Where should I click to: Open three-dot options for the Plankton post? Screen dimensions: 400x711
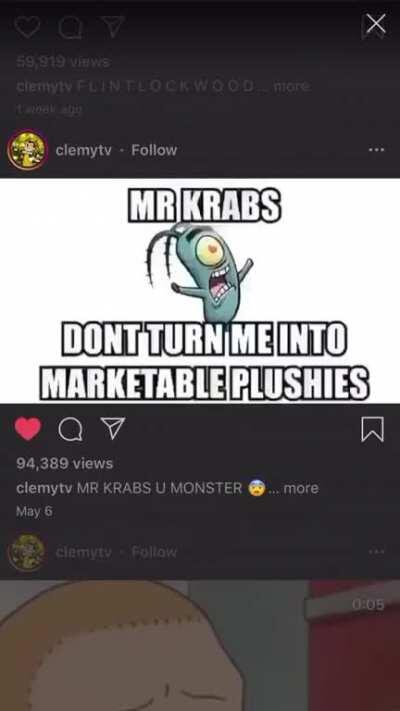(376, 150)
